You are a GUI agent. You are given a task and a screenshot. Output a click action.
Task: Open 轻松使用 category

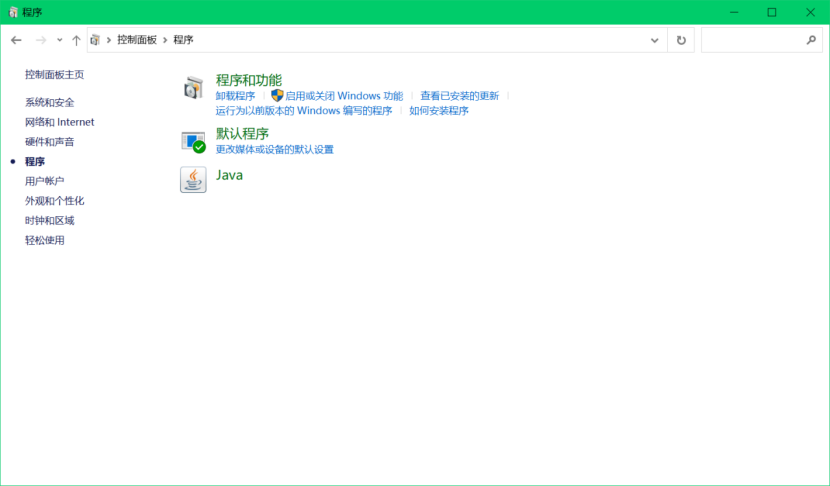coord(44,240)
